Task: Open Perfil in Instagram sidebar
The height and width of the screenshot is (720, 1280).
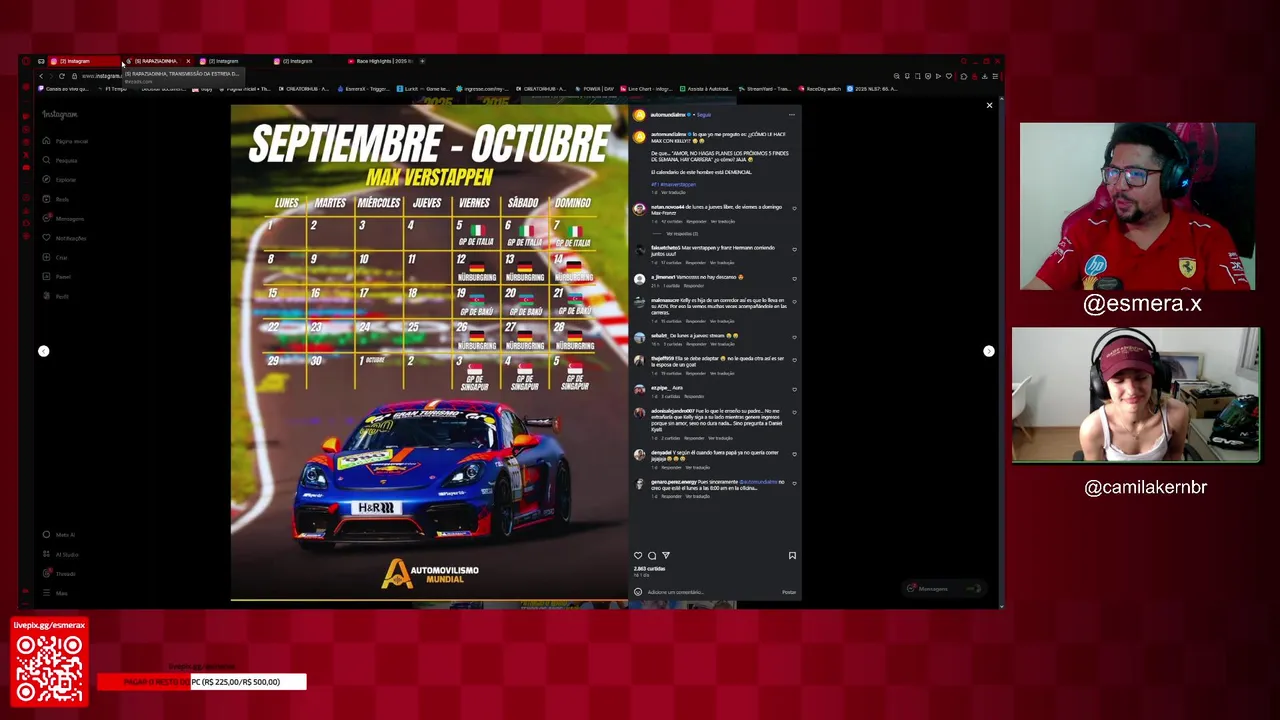Action: click(56, 297)
